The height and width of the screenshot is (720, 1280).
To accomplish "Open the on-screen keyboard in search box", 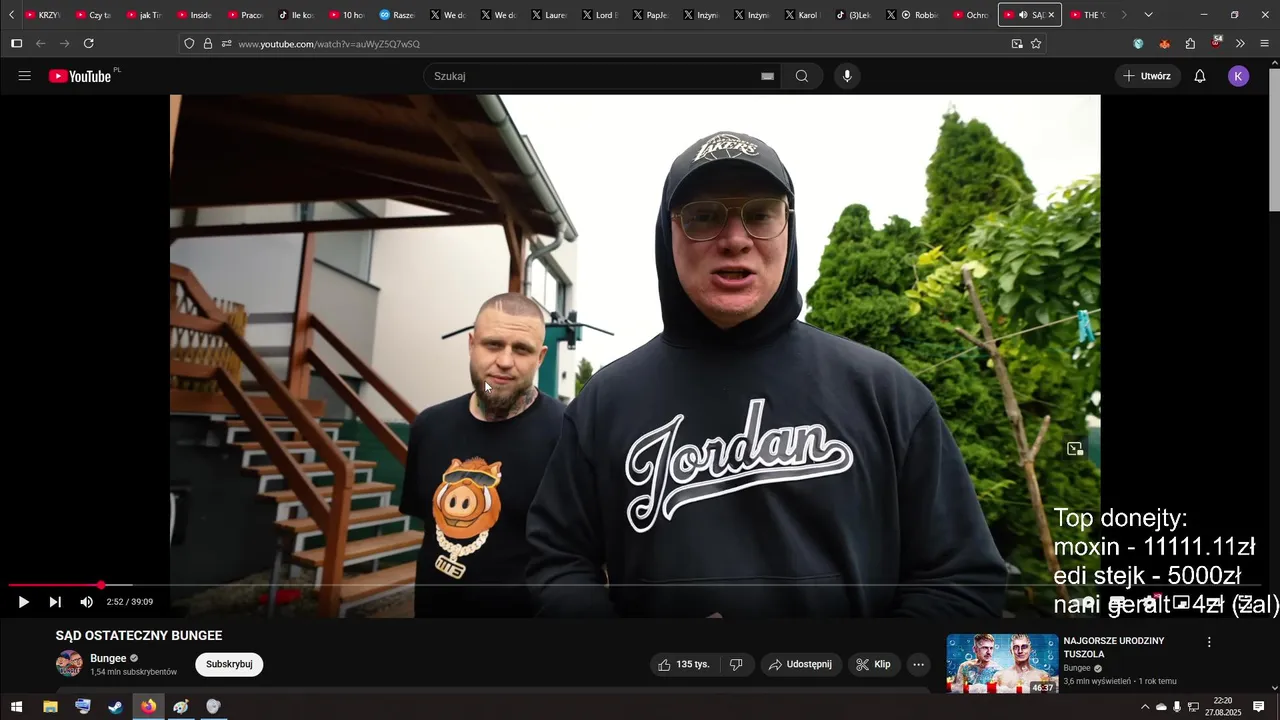I will (768, 76).
